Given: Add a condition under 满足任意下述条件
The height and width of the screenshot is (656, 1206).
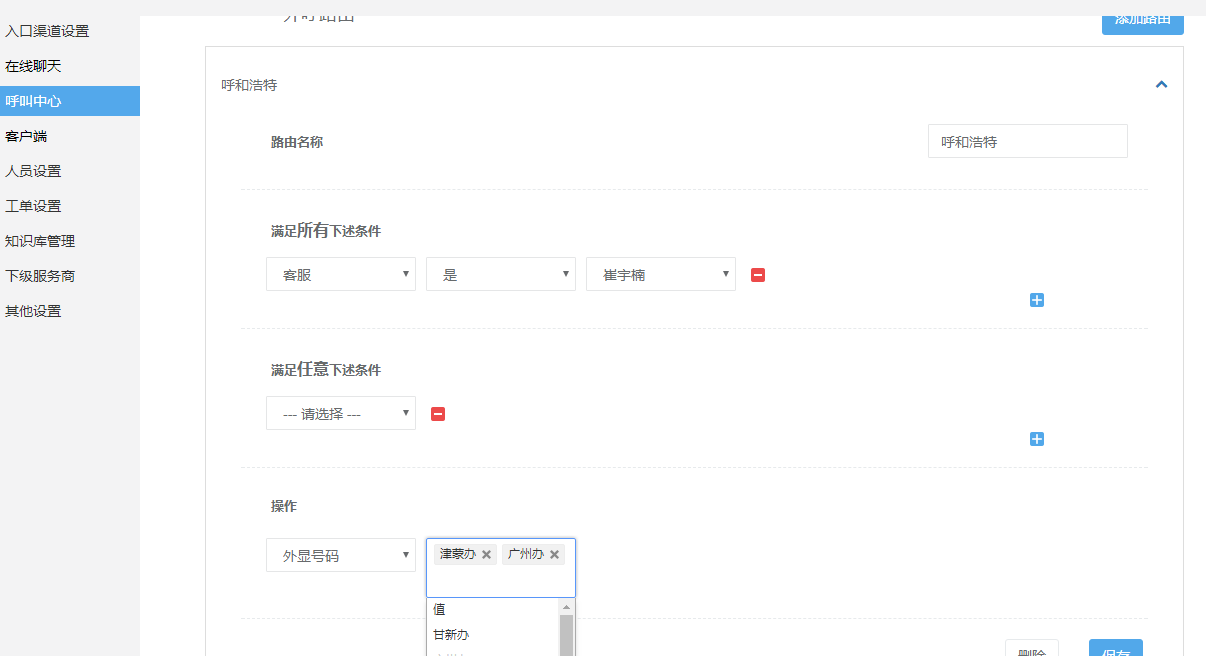Looking at the screenshot, I should [x=1037, y=439].
